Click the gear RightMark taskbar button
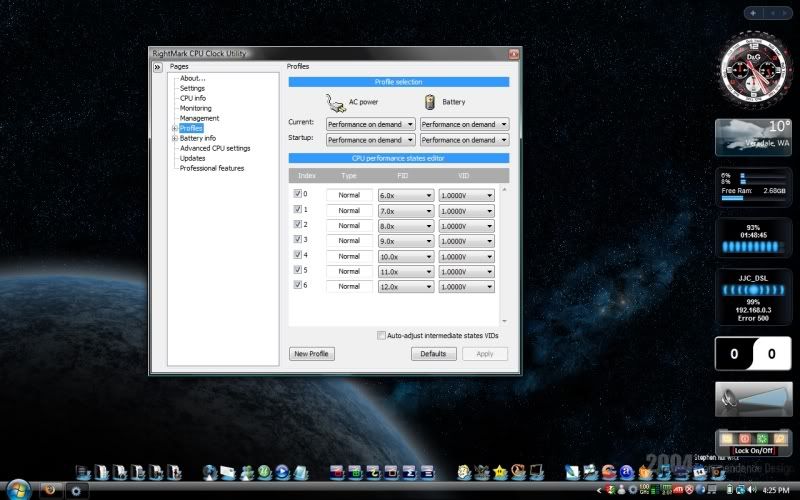Screen dimensions: 800x500 point(76,490)
